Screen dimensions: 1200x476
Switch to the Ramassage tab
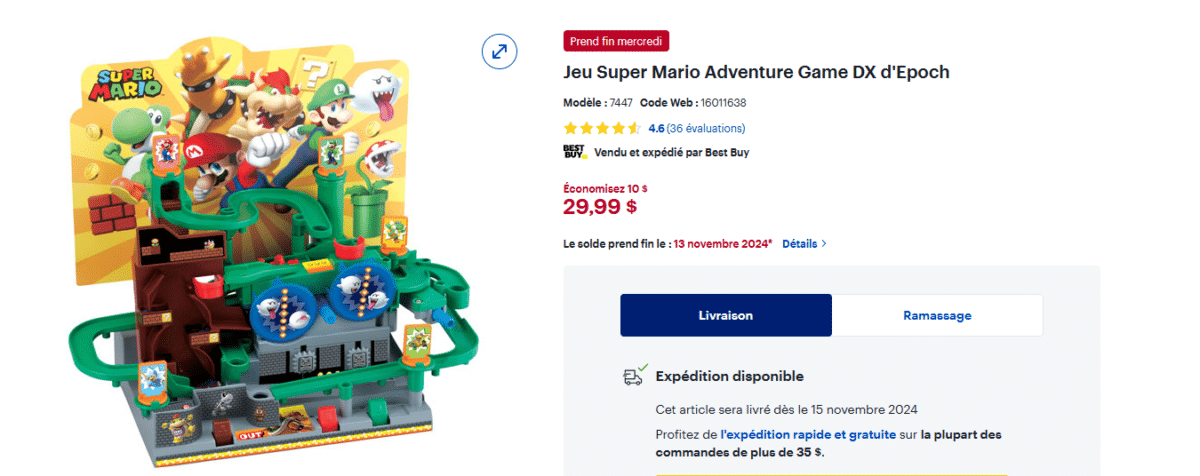[x=937, y=315]
